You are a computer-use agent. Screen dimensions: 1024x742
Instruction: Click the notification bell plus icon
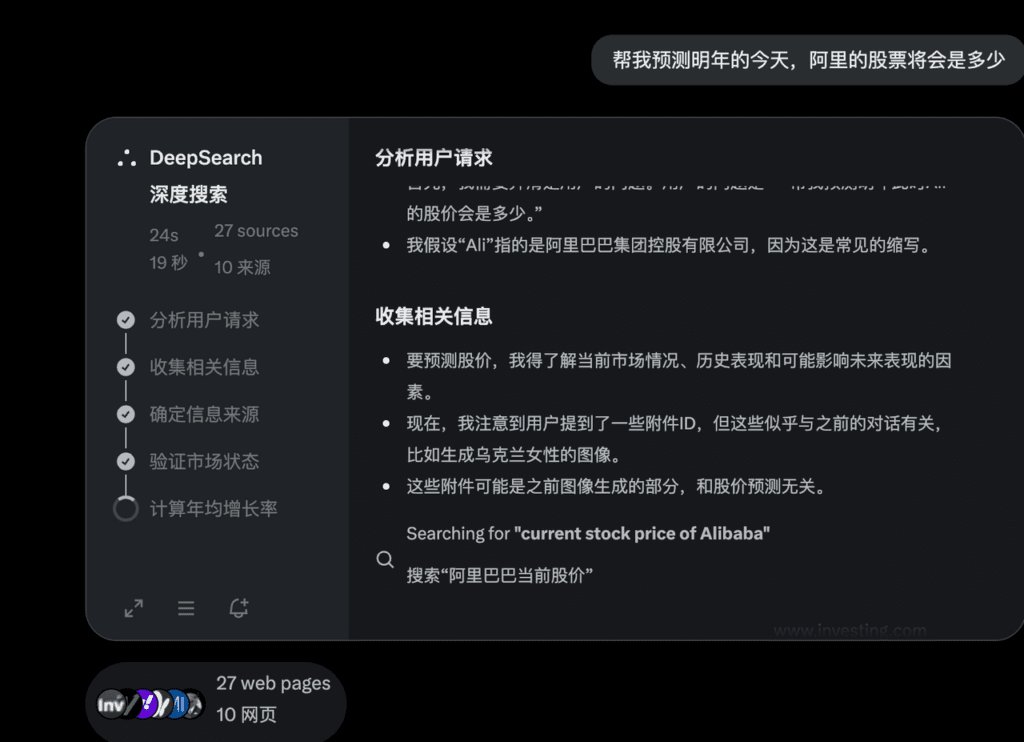click(x=239, y=608)
